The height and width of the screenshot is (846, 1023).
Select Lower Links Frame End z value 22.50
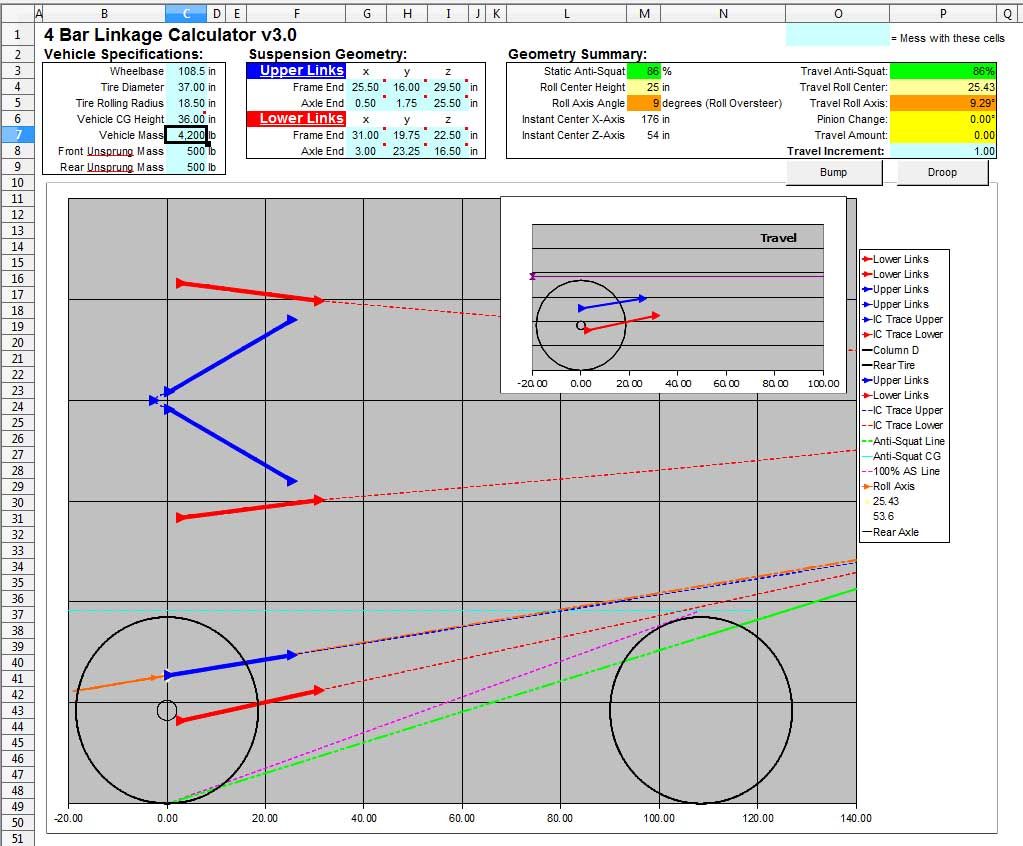448,135
